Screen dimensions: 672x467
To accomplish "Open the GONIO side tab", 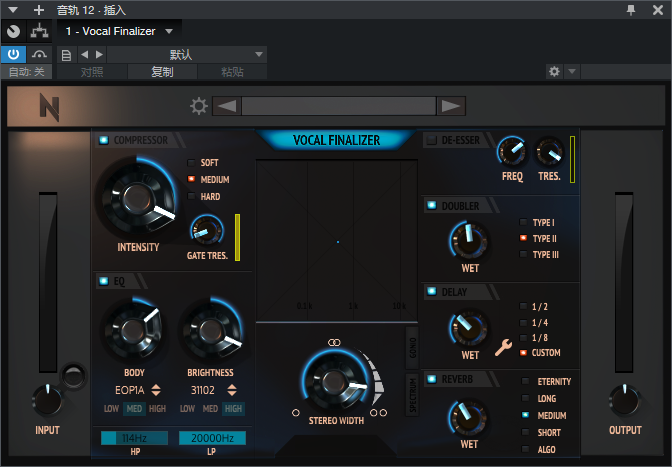I will click(x=411, y=347).
